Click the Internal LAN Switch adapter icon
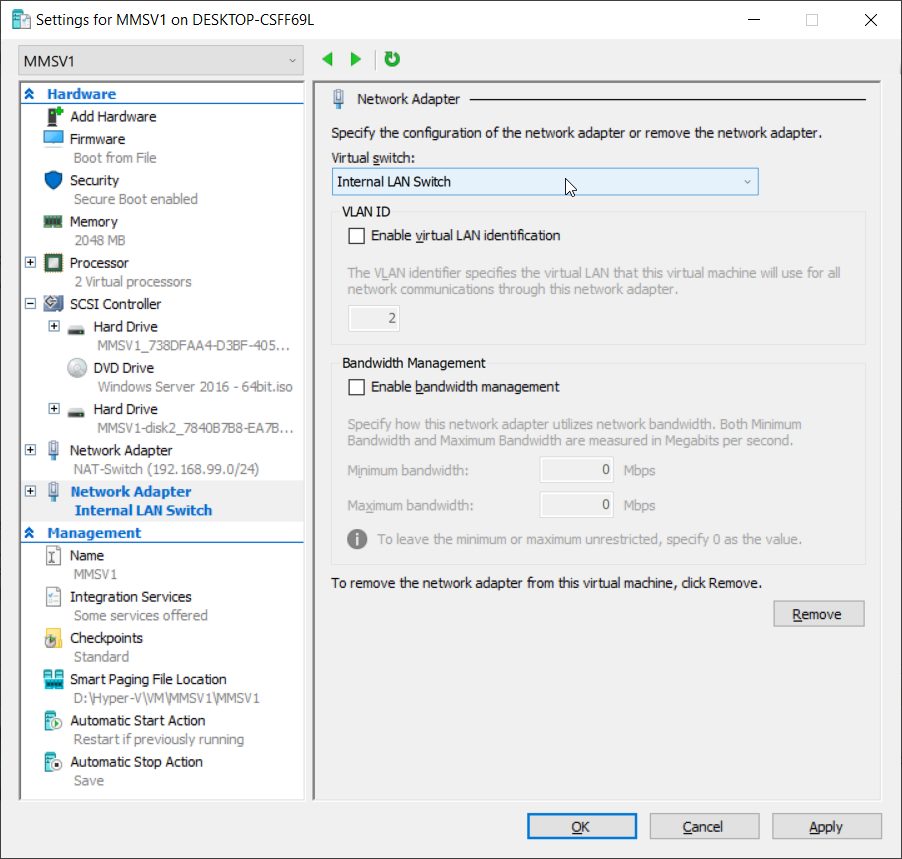This screenshot has height=859, width=902. 53,491
